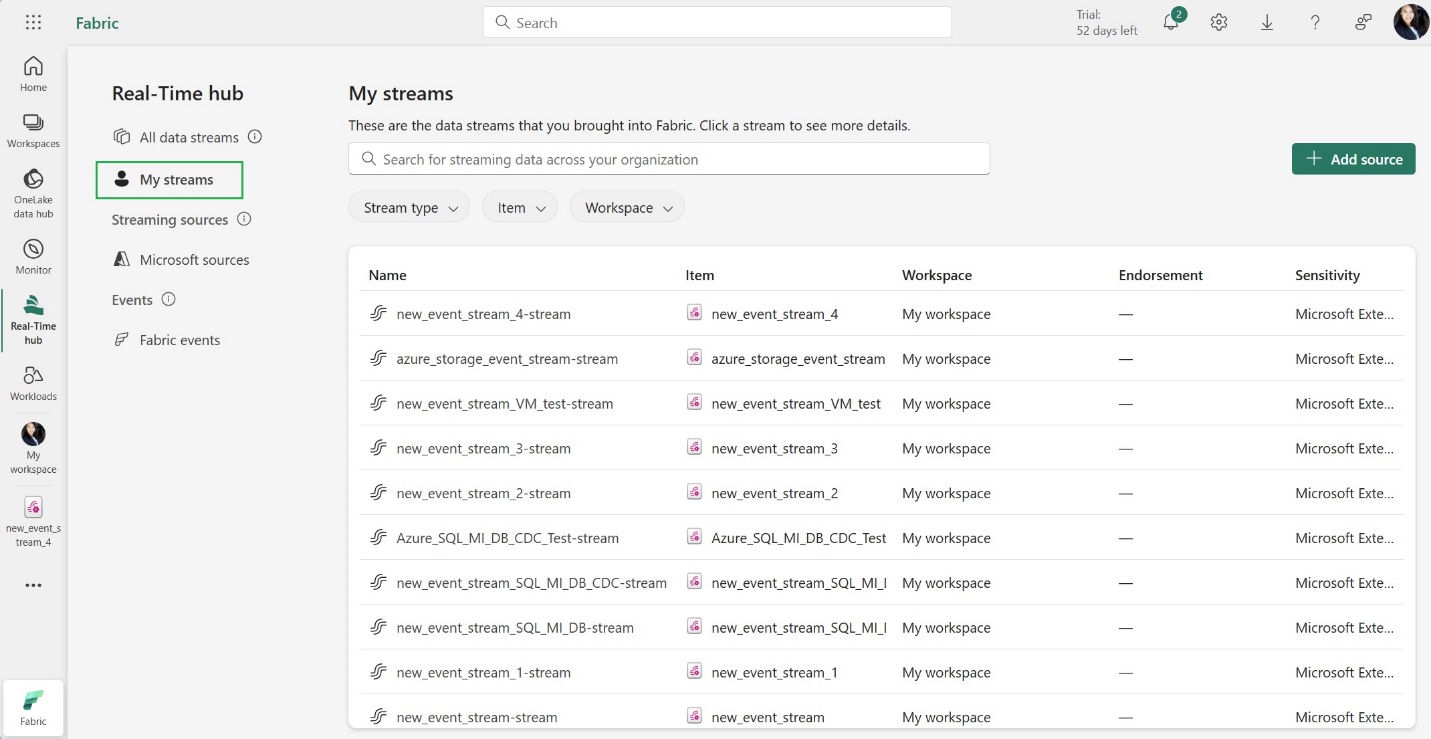
Task: Click info icon next to Streaming sources
Action: point(244,219)
